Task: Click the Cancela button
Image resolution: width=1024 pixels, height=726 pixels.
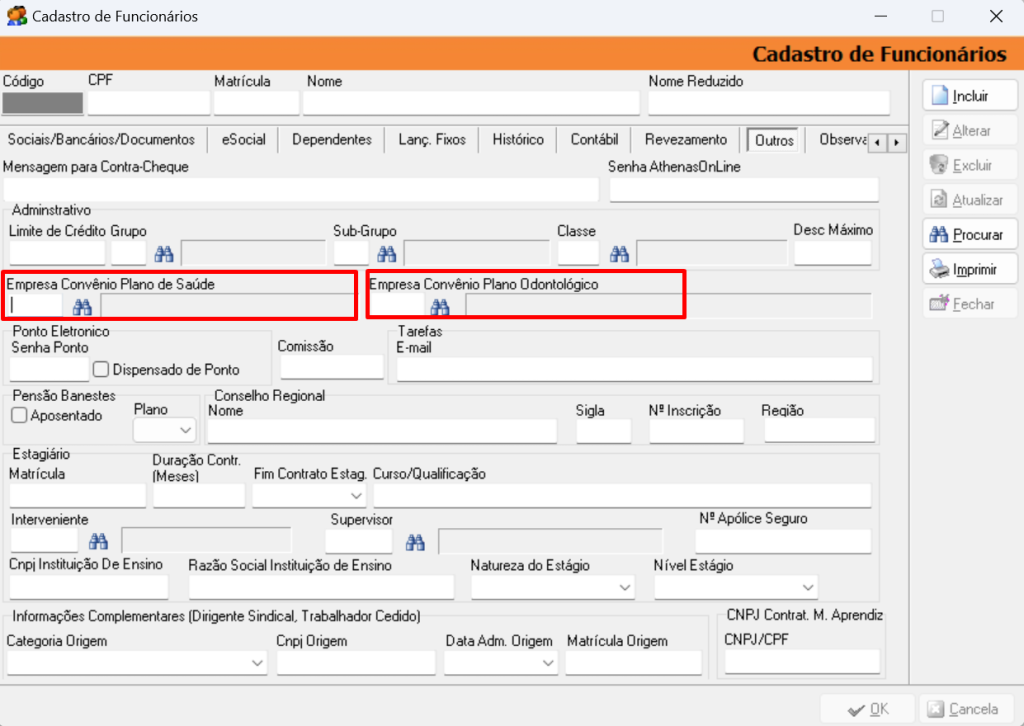Action: 967,708
